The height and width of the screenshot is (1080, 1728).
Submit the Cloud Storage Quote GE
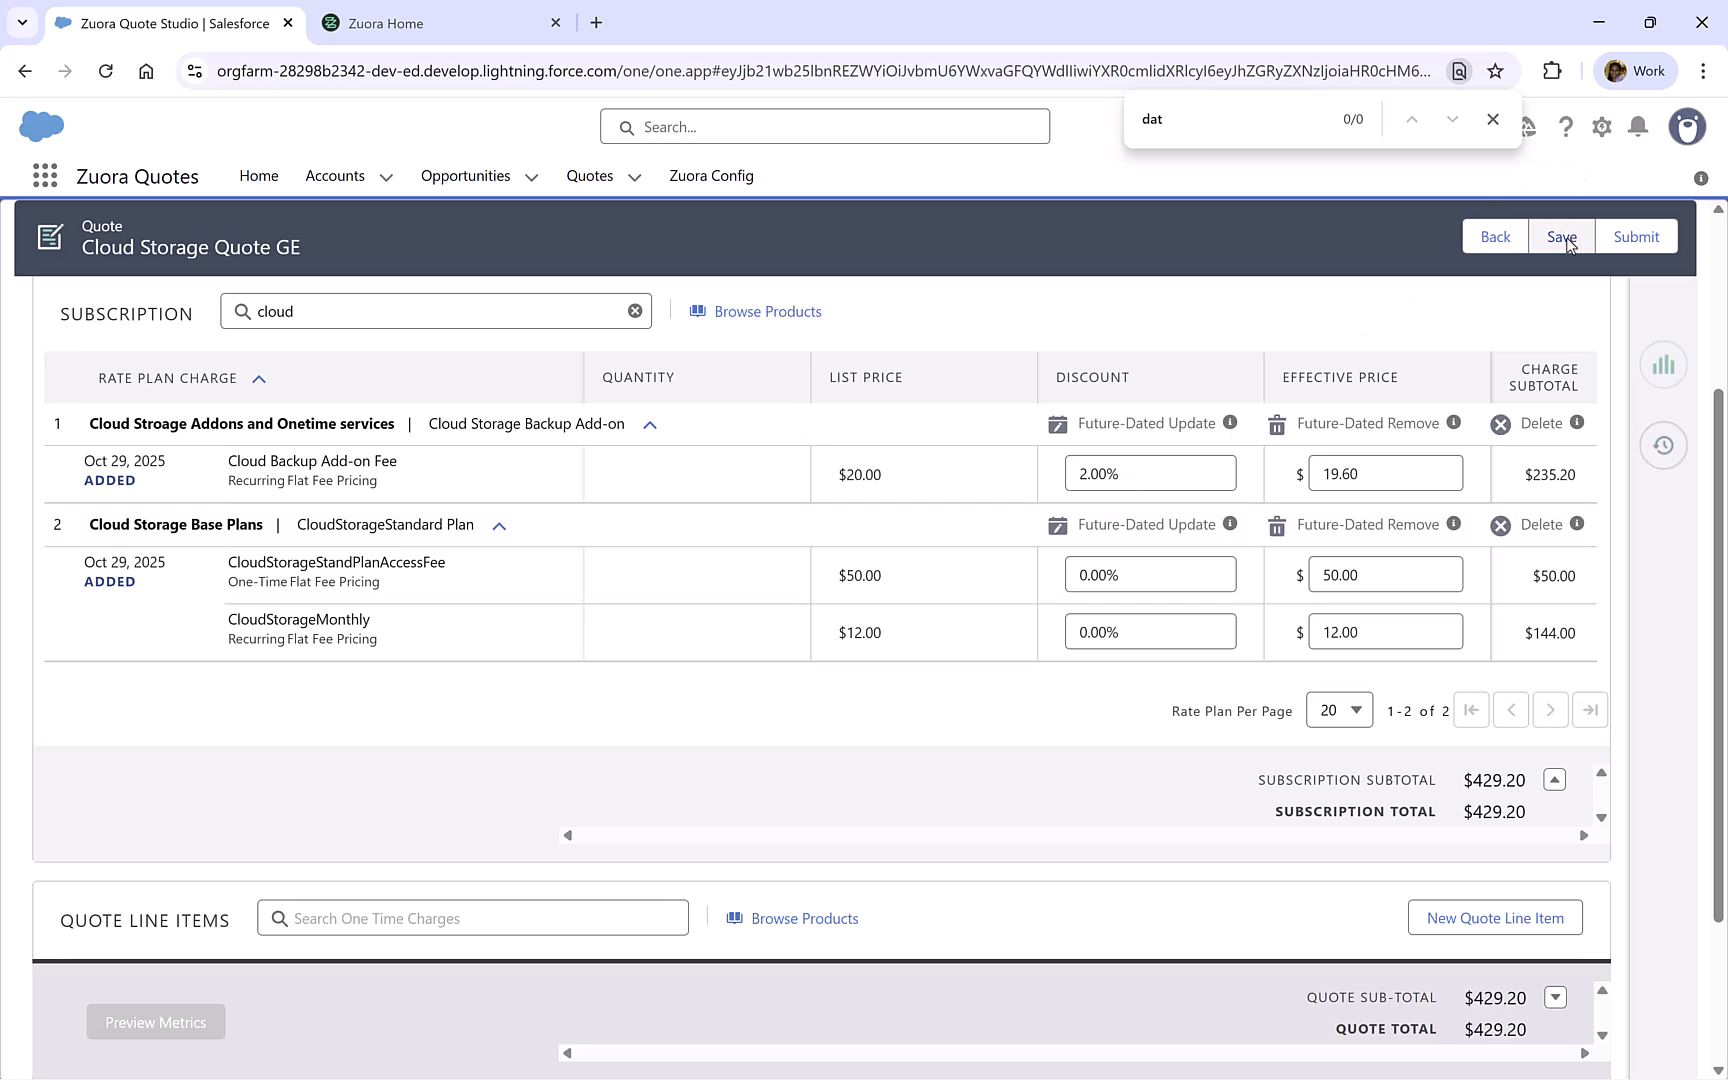[x=1636, y=236]
